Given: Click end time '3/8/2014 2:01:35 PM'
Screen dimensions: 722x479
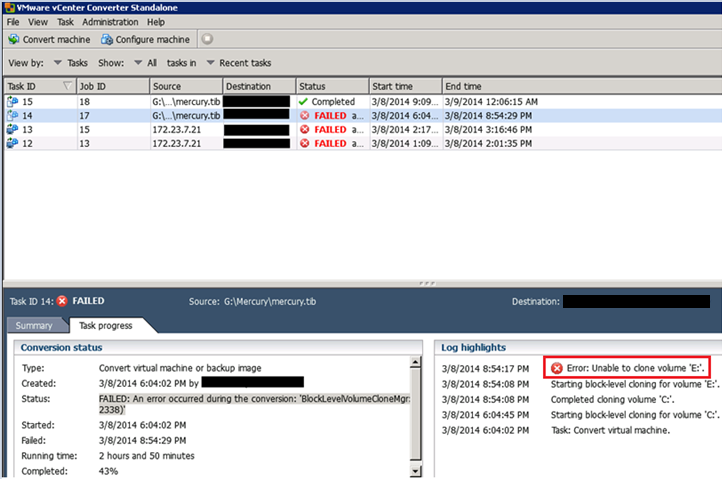Looking at the screenshot, I should [488, 143].
